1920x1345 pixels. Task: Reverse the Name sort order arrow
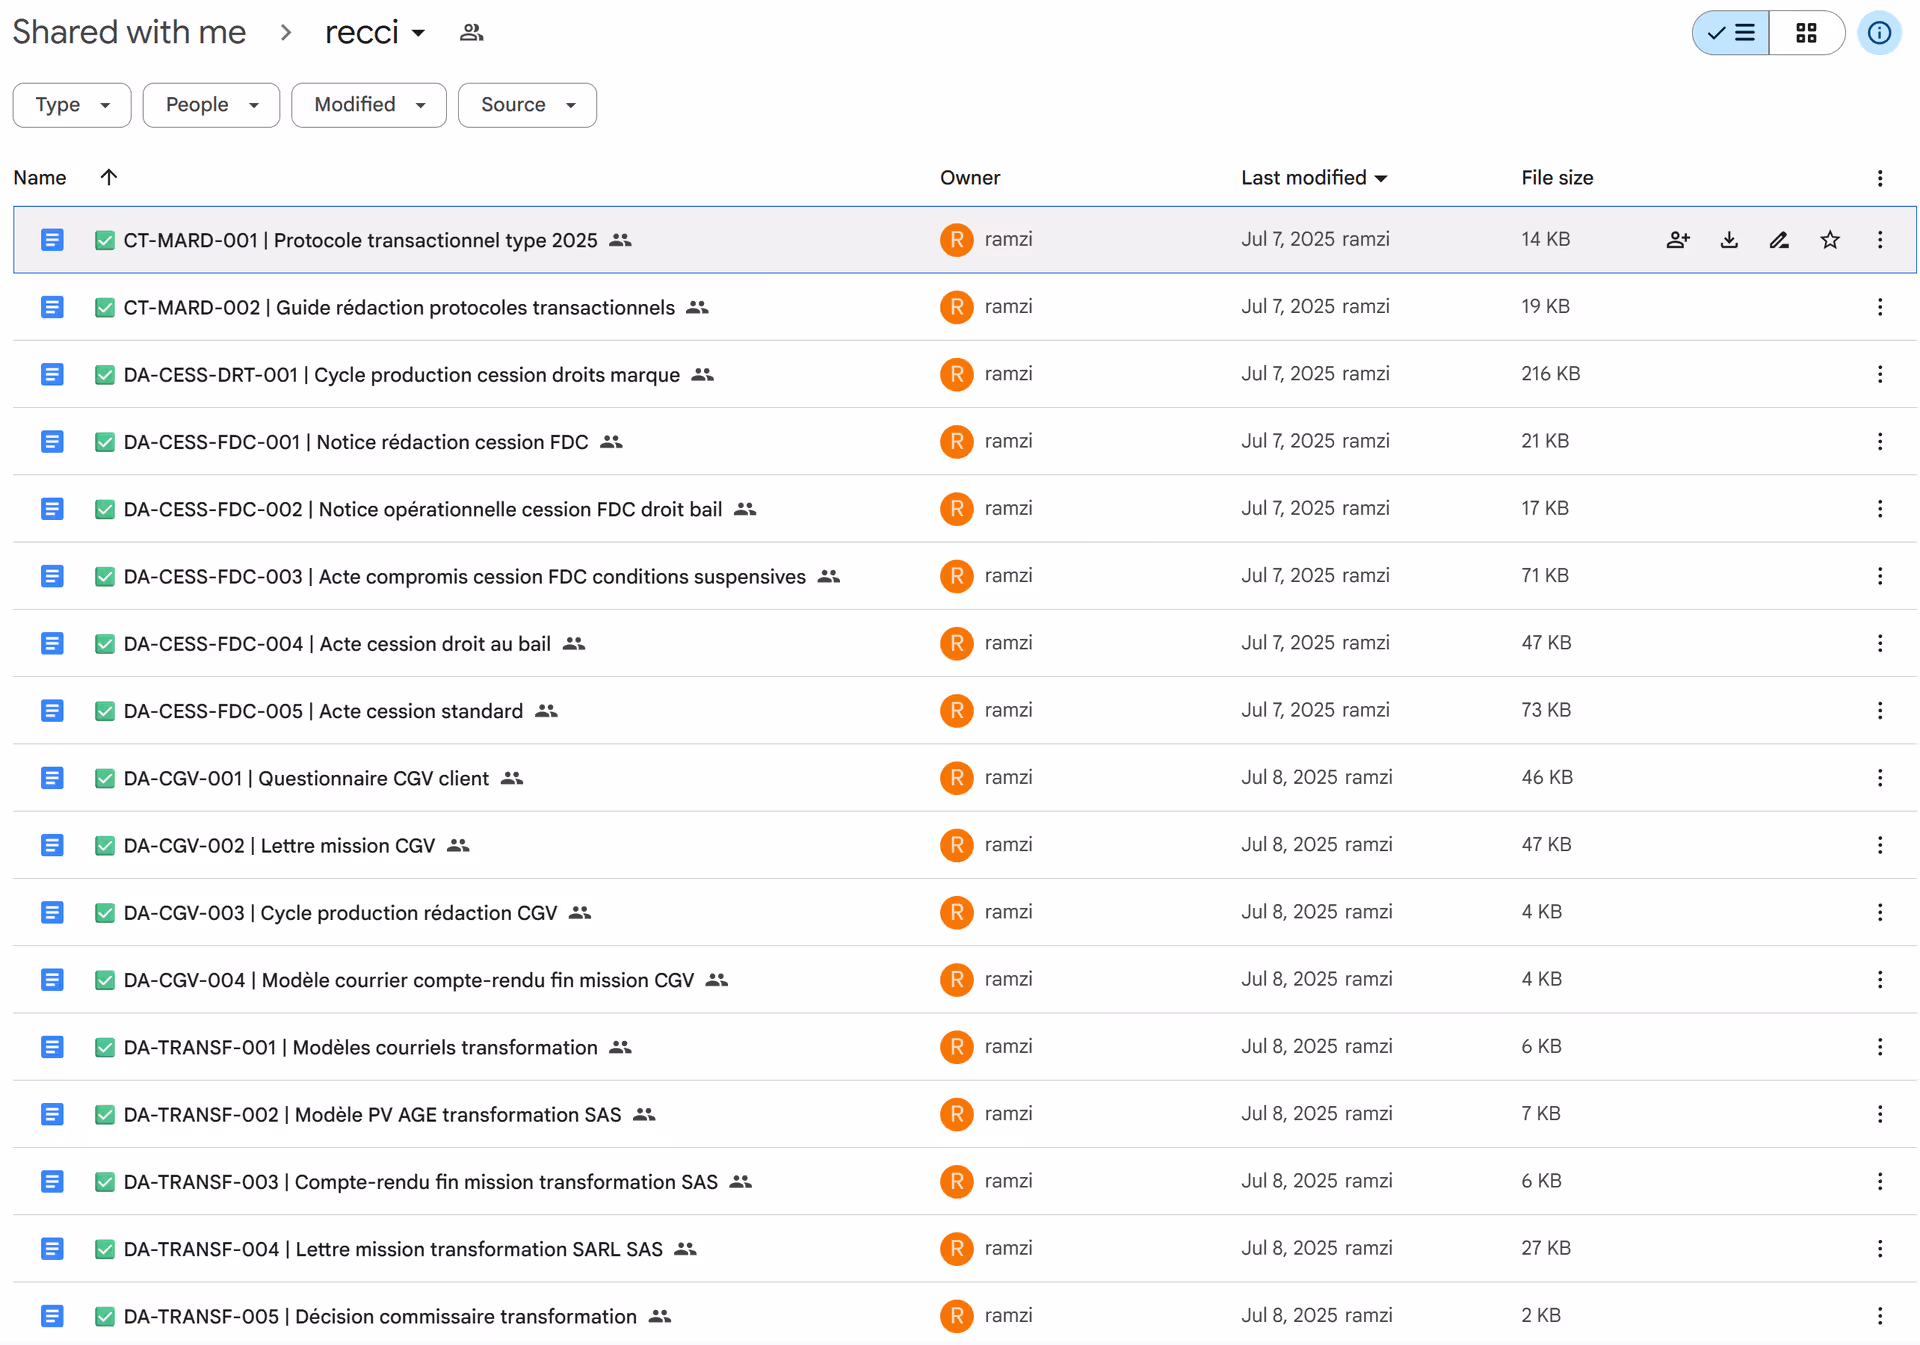[108, 177]
